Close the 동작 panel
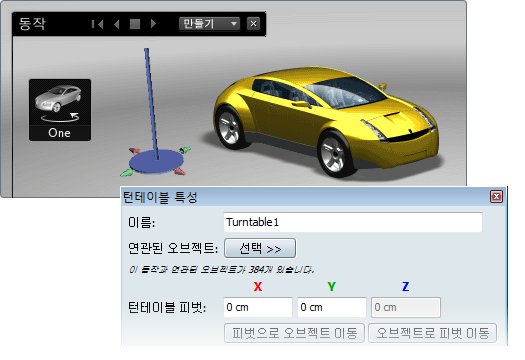 coord(253,24)
